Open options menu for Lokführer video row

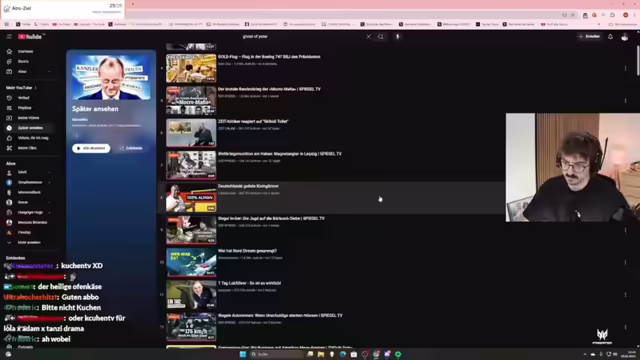pyautogui.click(x=625, y=295)
